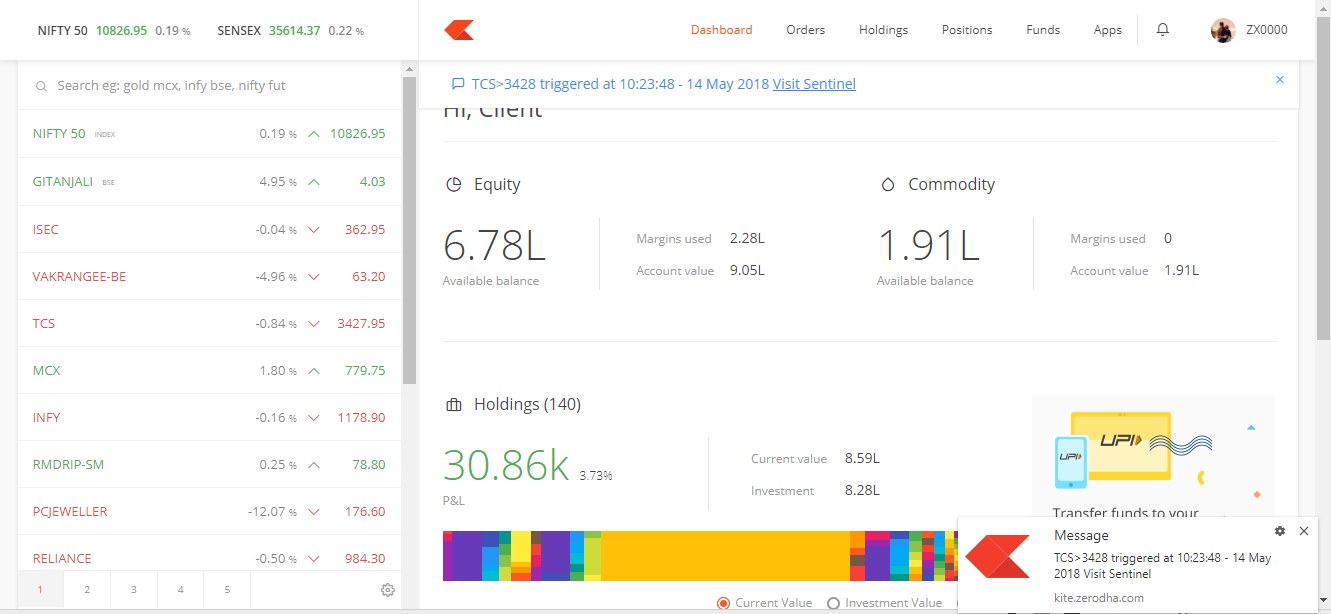Open watchlist settings gear icon

tap(388, 590)
